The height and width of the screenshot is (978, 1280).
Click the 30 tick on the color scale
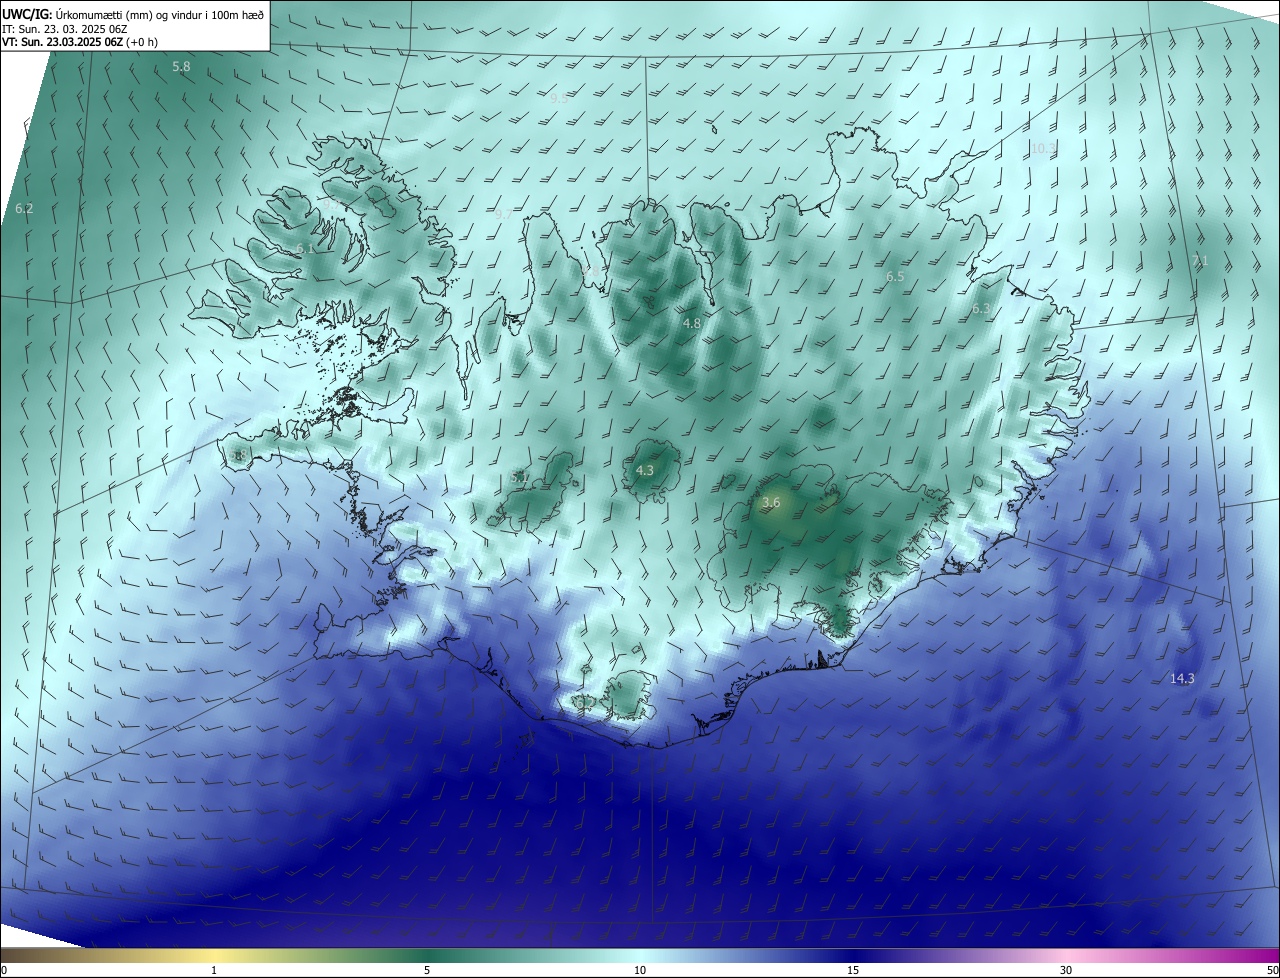1066,970
